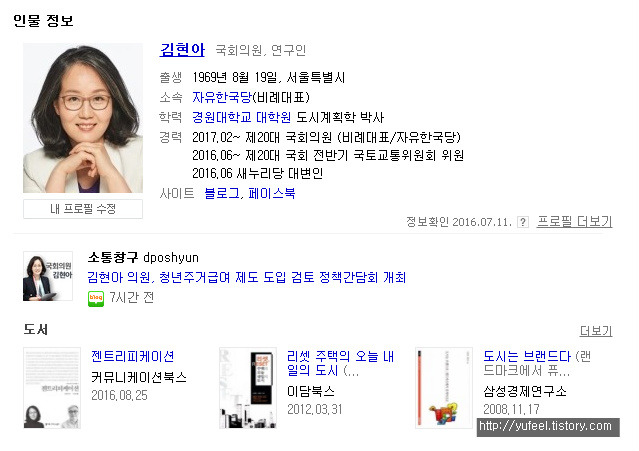Open the 청년주거급여 정책간담회 blog post
Viewport: 639px width, 451px height.
[247, 277]
